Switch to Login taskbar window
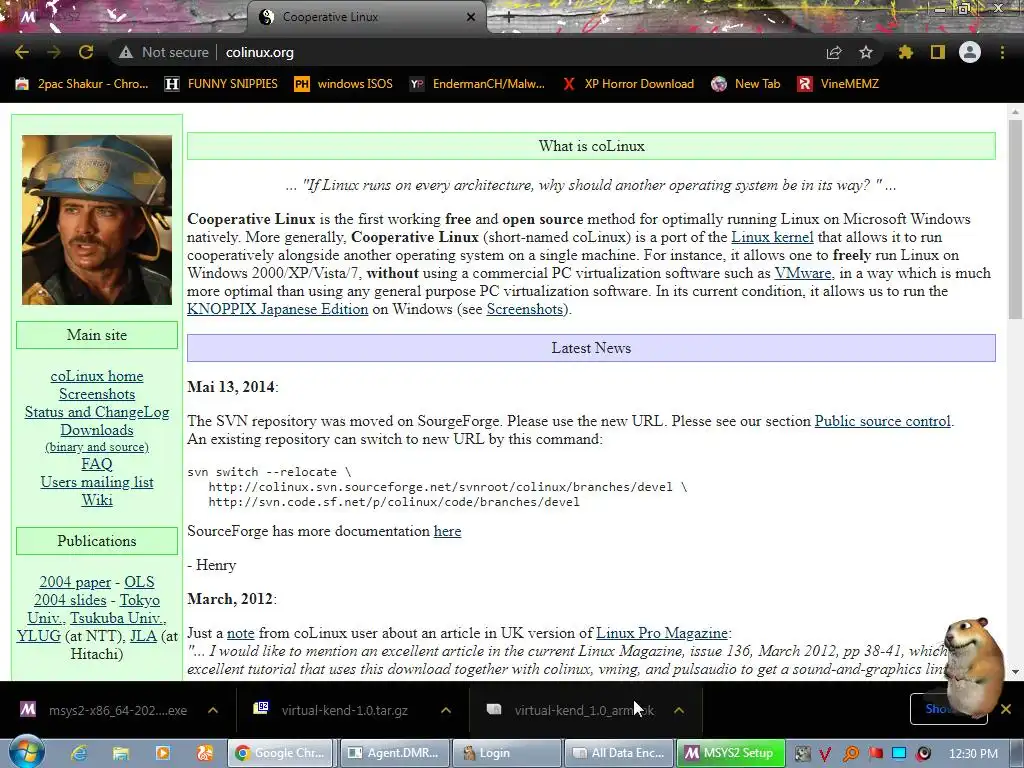 pyautogui.click(x=507, y=753)
